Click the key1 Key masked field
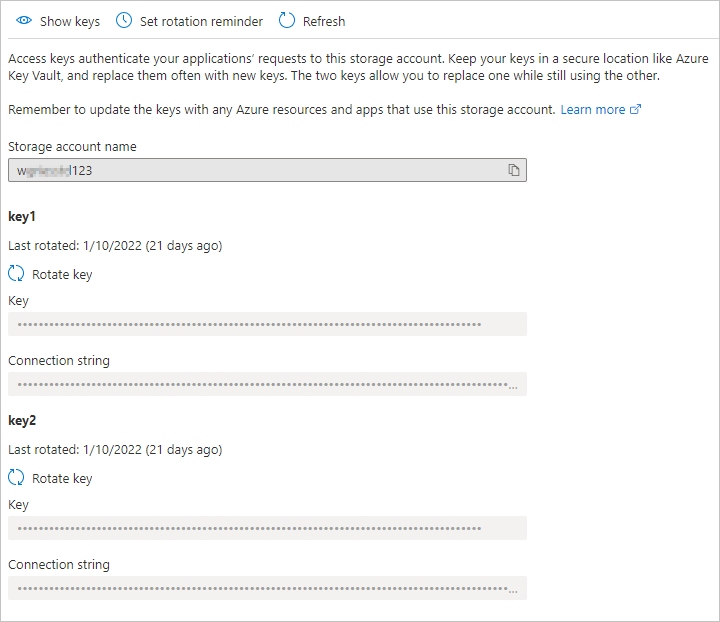The width and height of the screenshot is (720, 622). coord(267,324)
